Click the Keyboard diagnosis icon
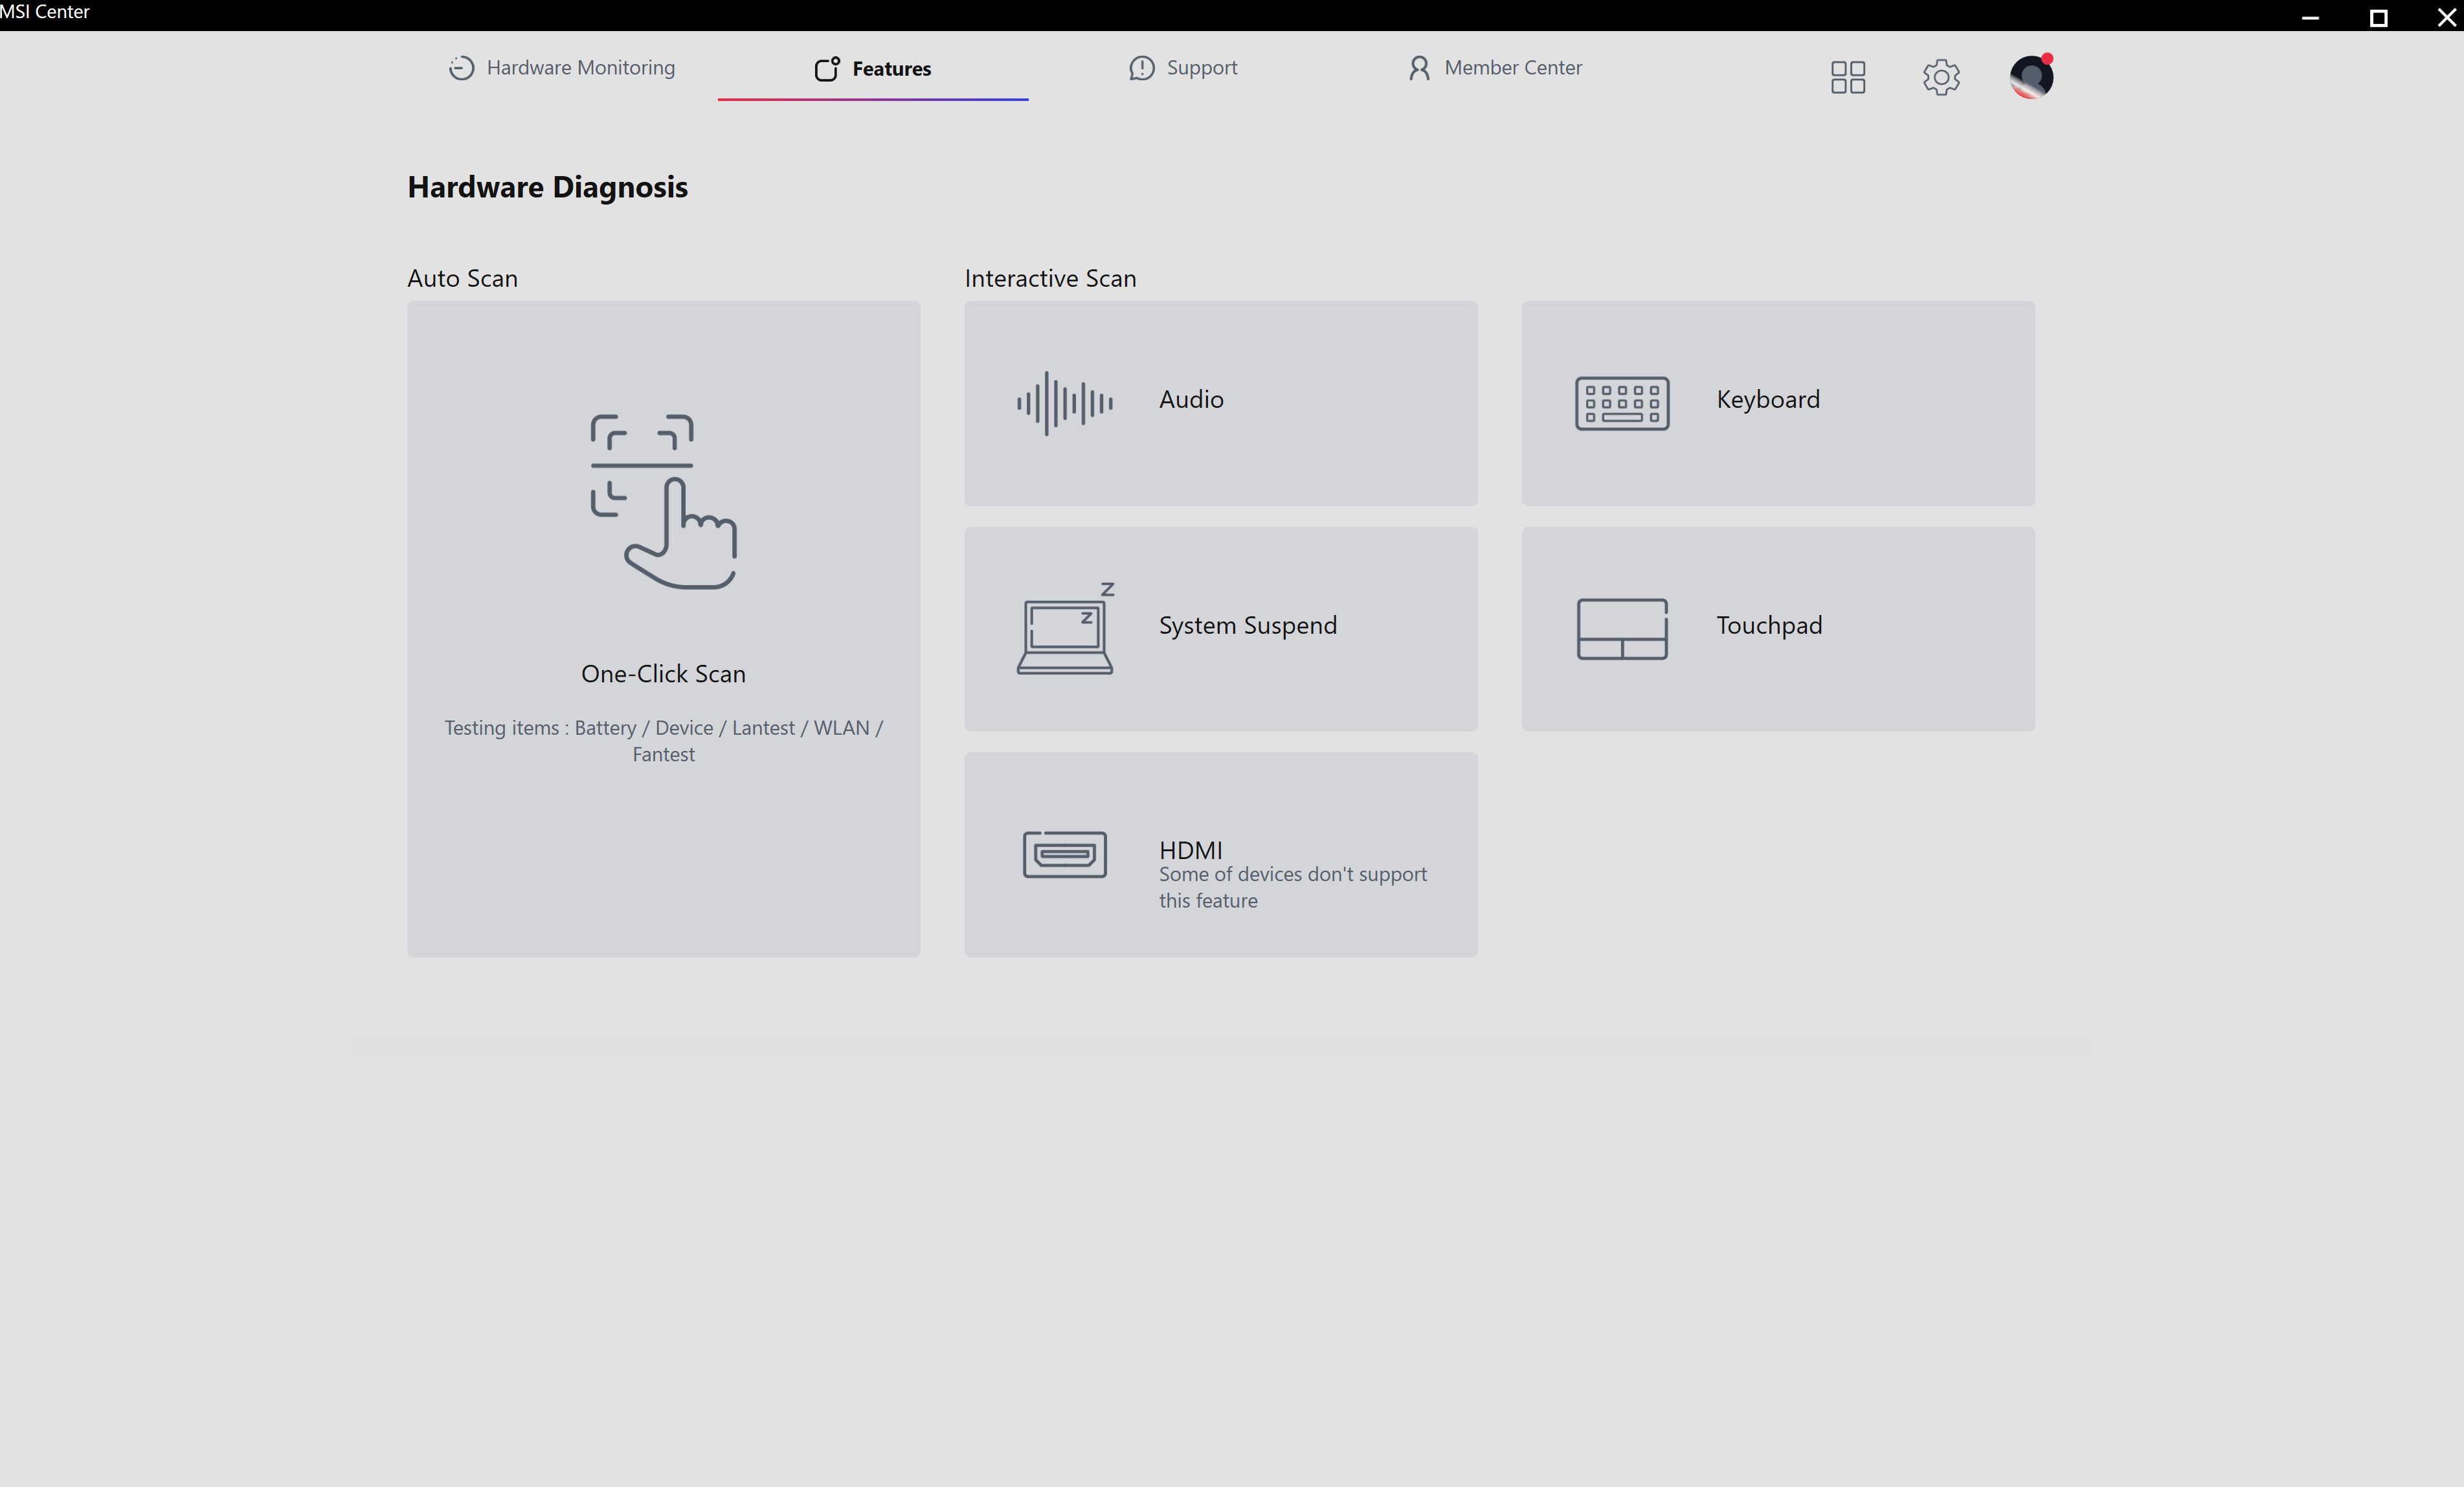 (x=1621, y=403)
